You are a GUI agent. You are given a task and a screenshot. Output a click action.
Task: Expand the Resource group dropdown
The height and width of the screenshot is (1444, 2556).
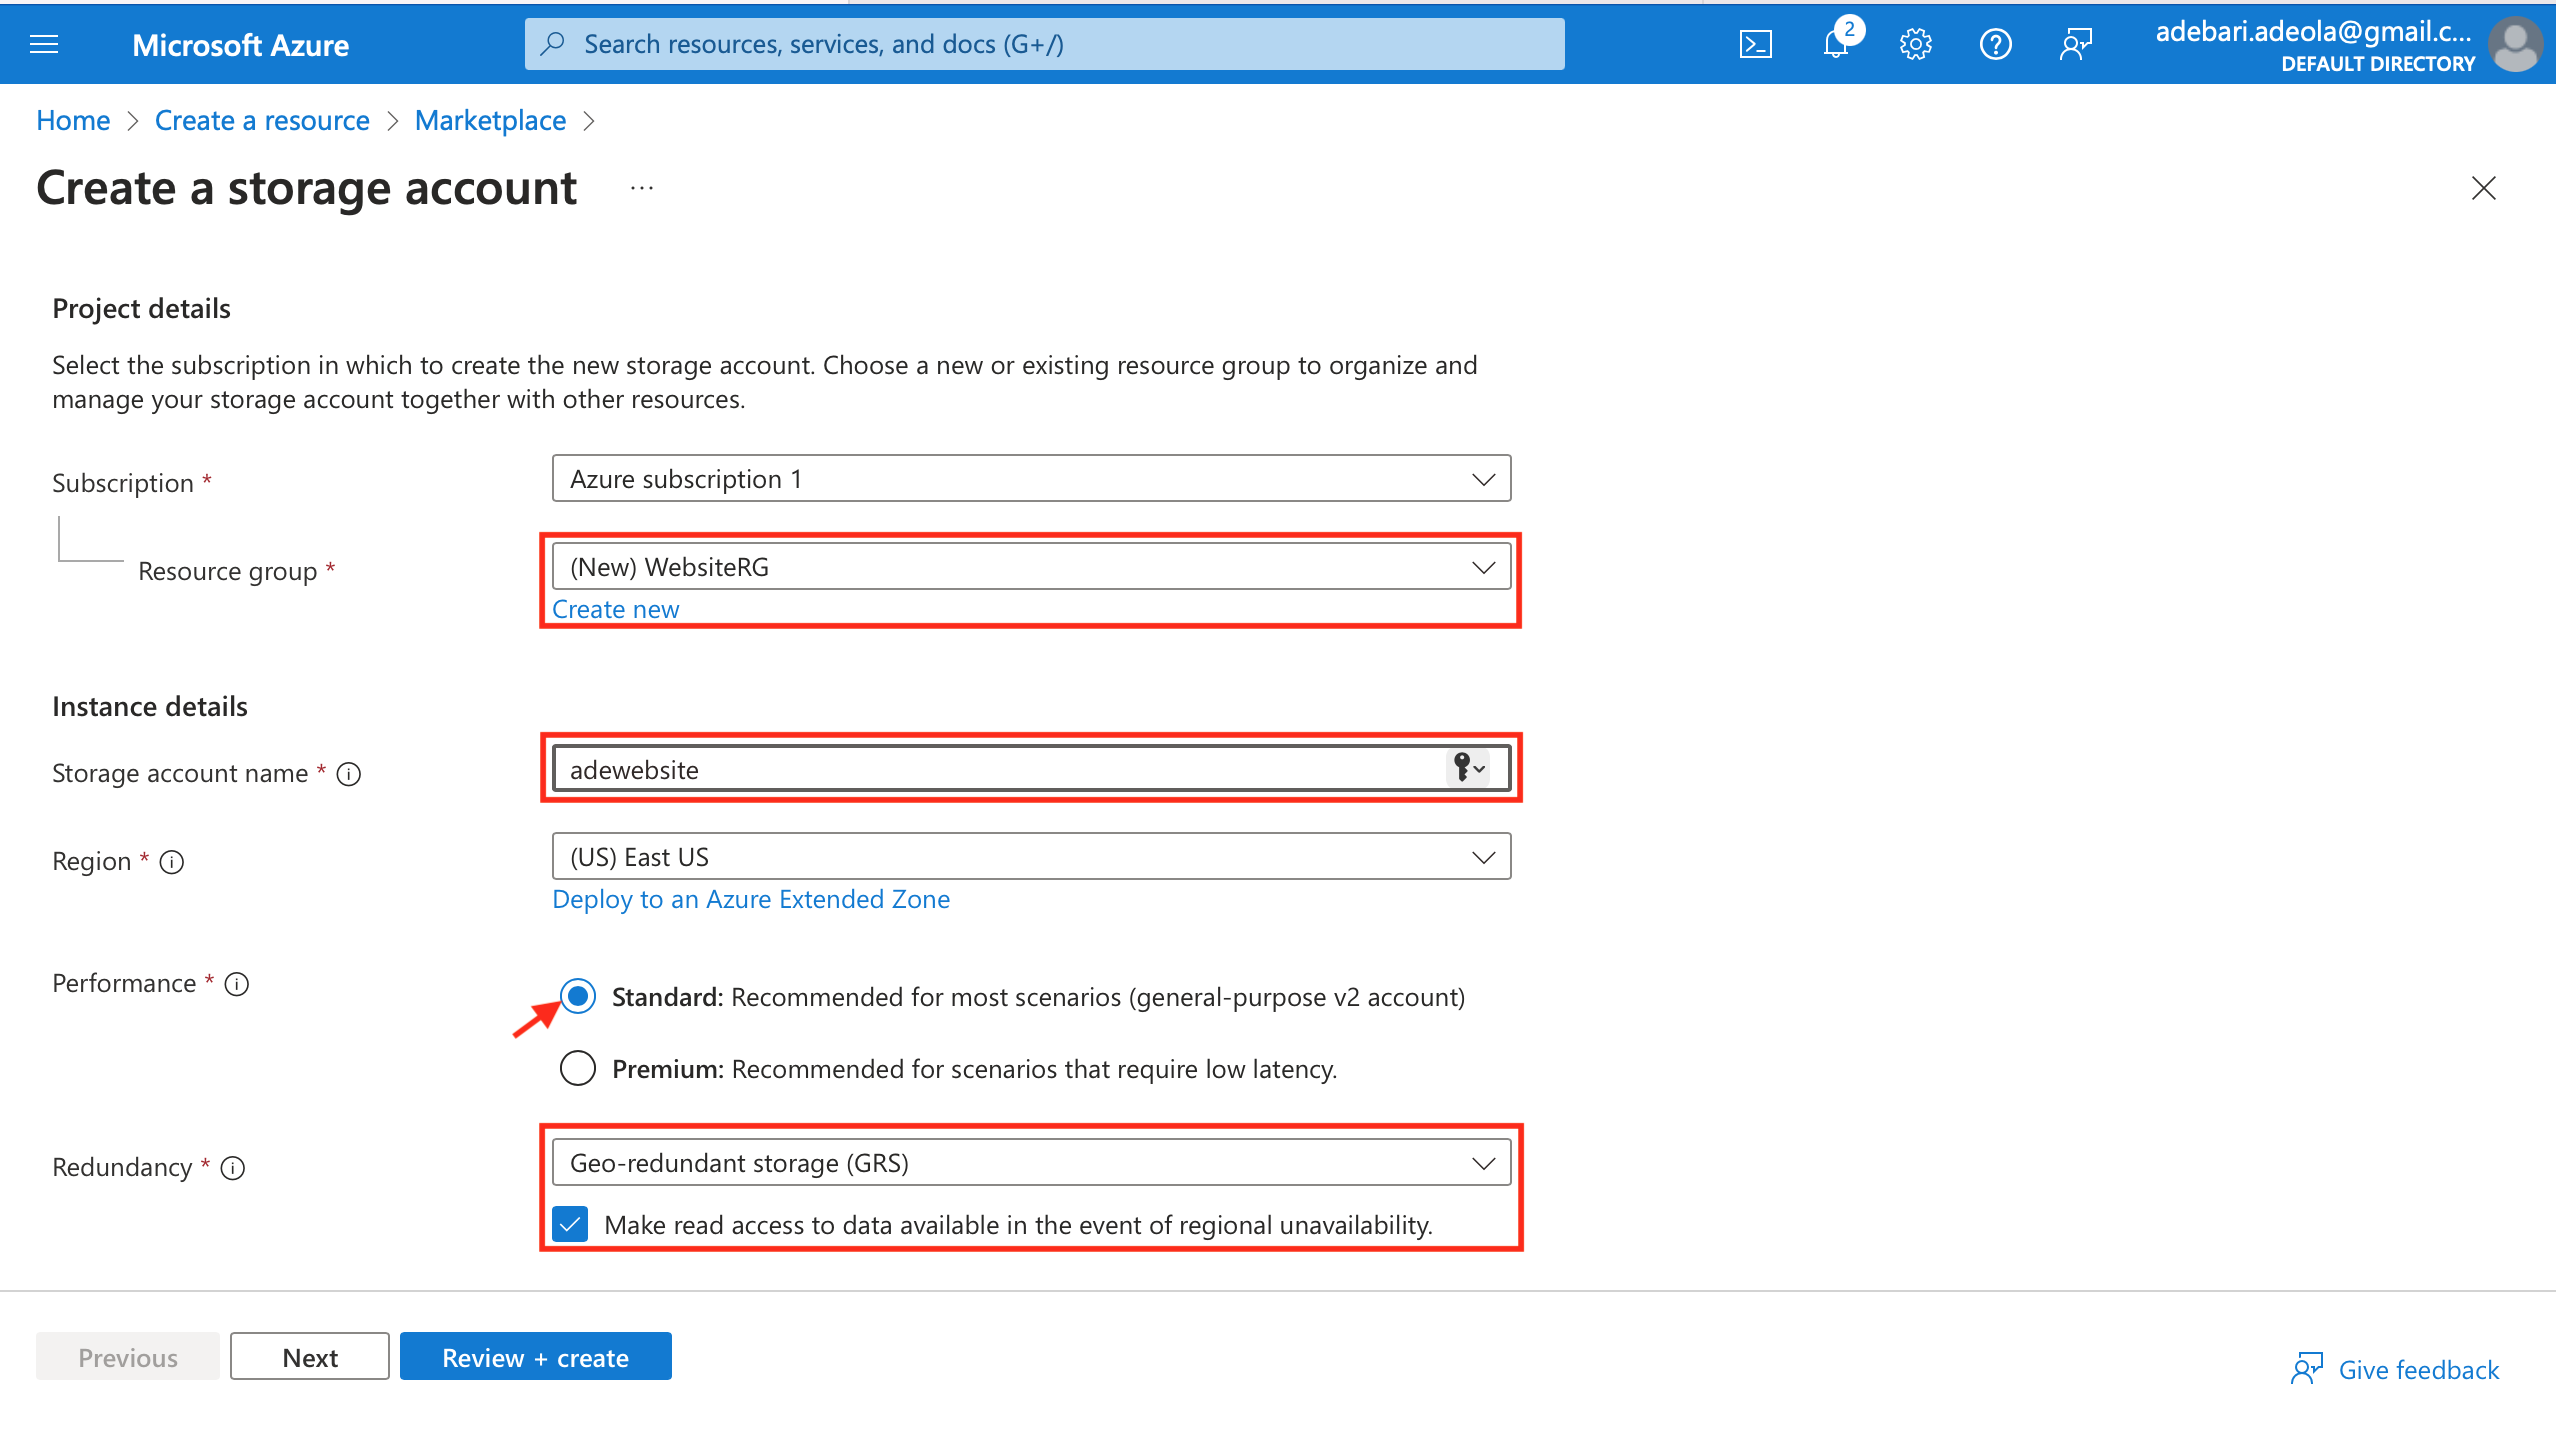(x=1030, y=567)
